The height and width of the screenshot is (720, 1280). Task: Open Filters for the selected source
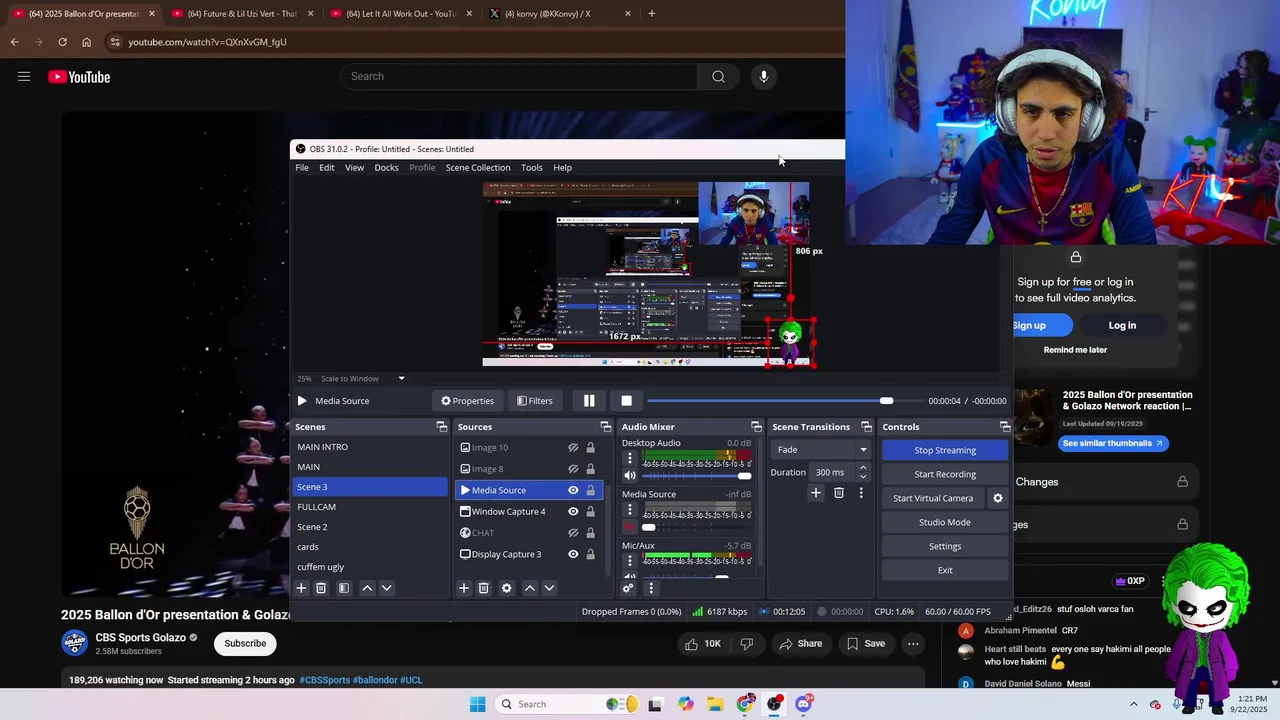coord(534,401)
